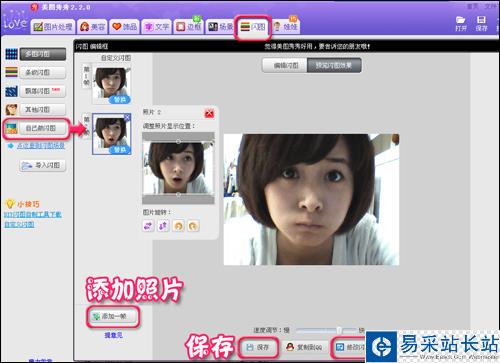This screenshot has width=500, height=363.
Task: Open the 自定义闪图 tips link
Action: 19,224
